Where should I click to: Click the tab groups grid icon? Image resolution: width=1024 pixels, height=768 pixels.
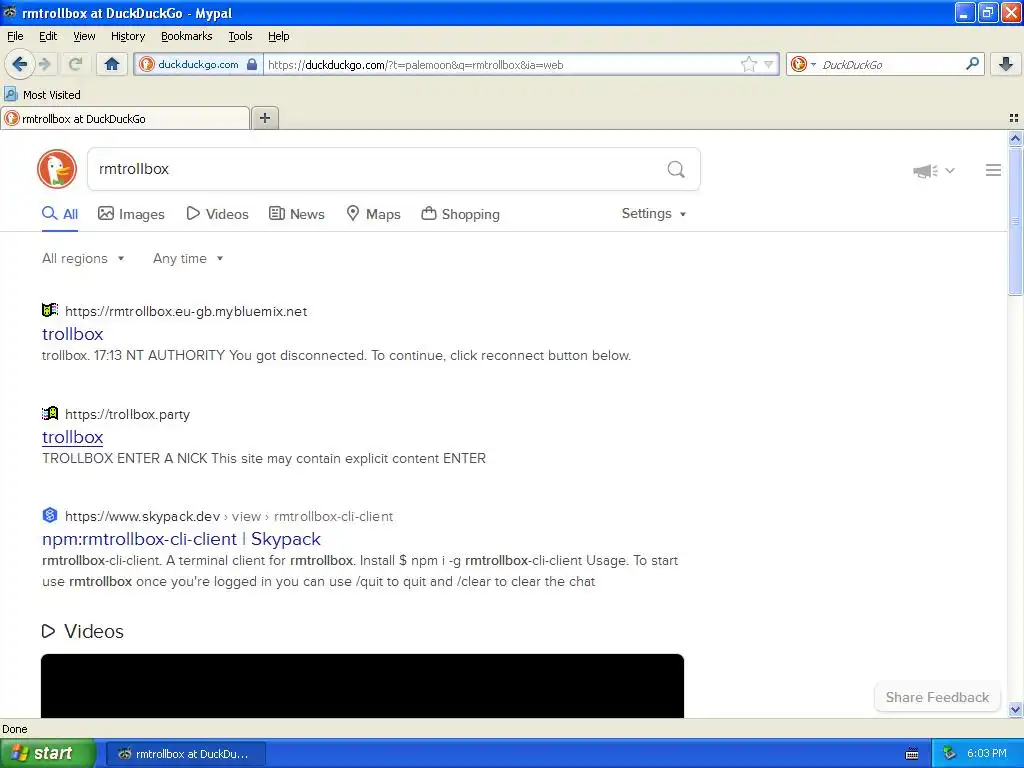pos(1014,118)
